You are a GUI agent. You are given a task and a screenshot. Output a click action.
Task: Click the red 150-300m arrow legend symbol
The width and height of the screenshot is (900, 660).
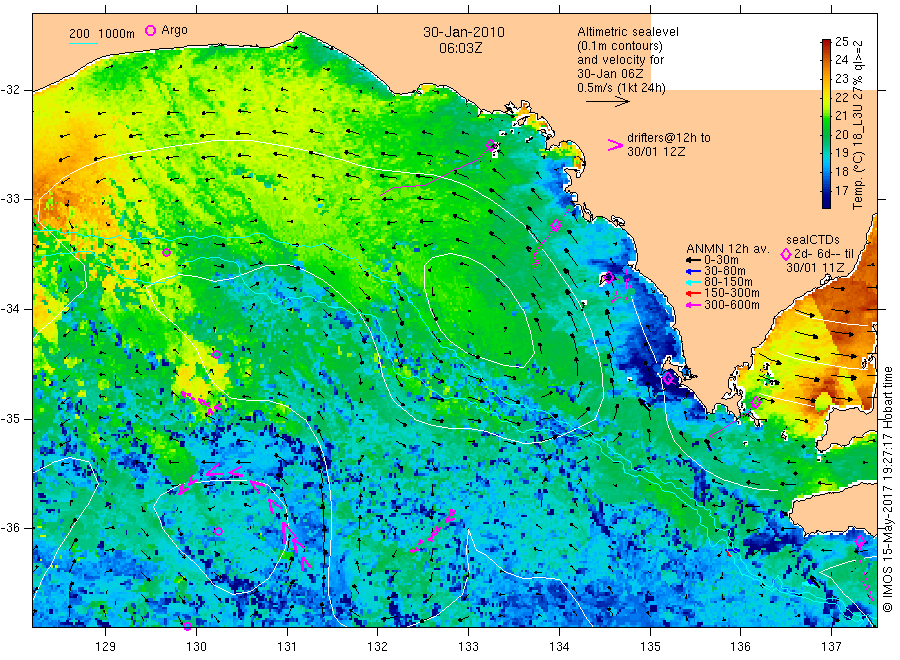pos(693,293)
